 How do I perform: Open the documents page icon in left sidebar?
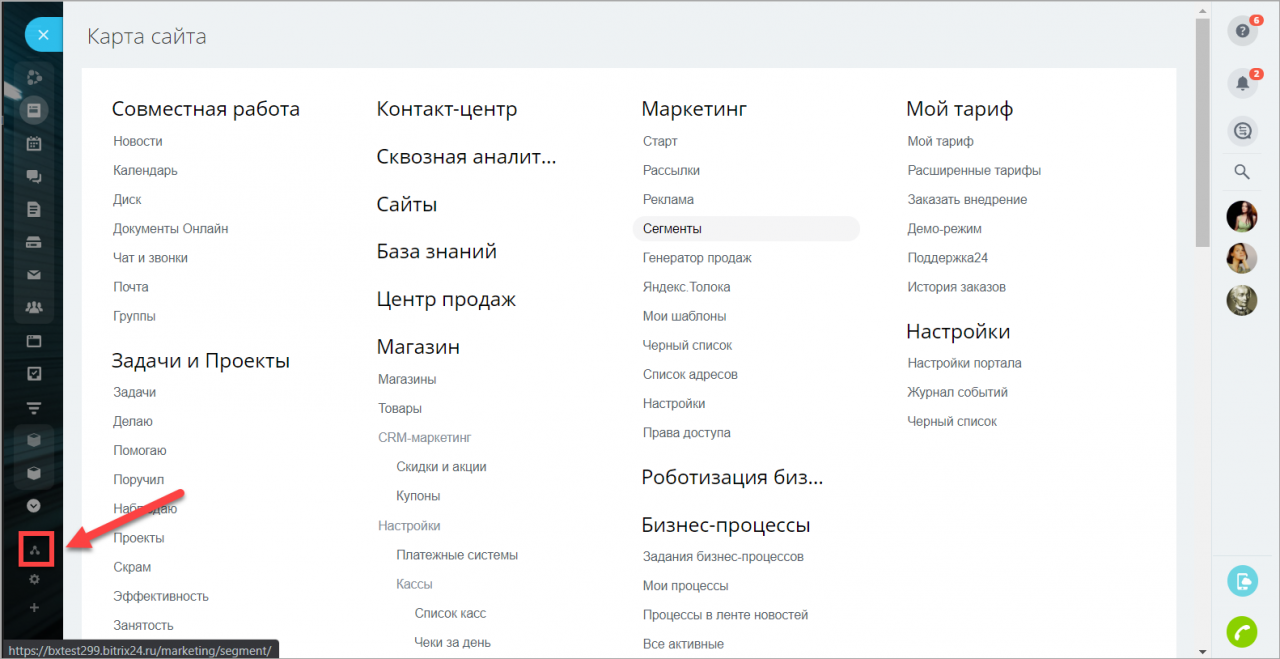pos(34,209)
